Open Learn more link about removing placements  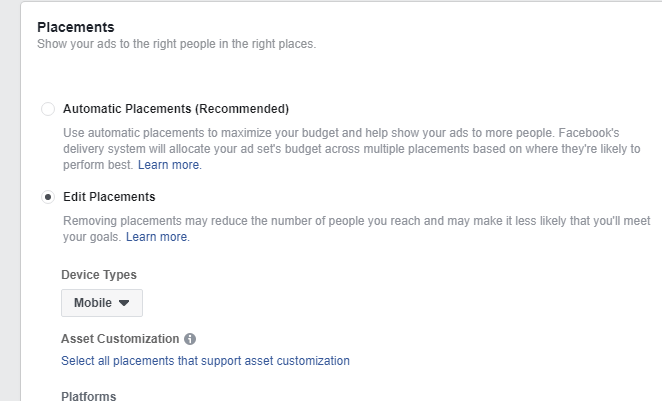(x=158, y=237)
